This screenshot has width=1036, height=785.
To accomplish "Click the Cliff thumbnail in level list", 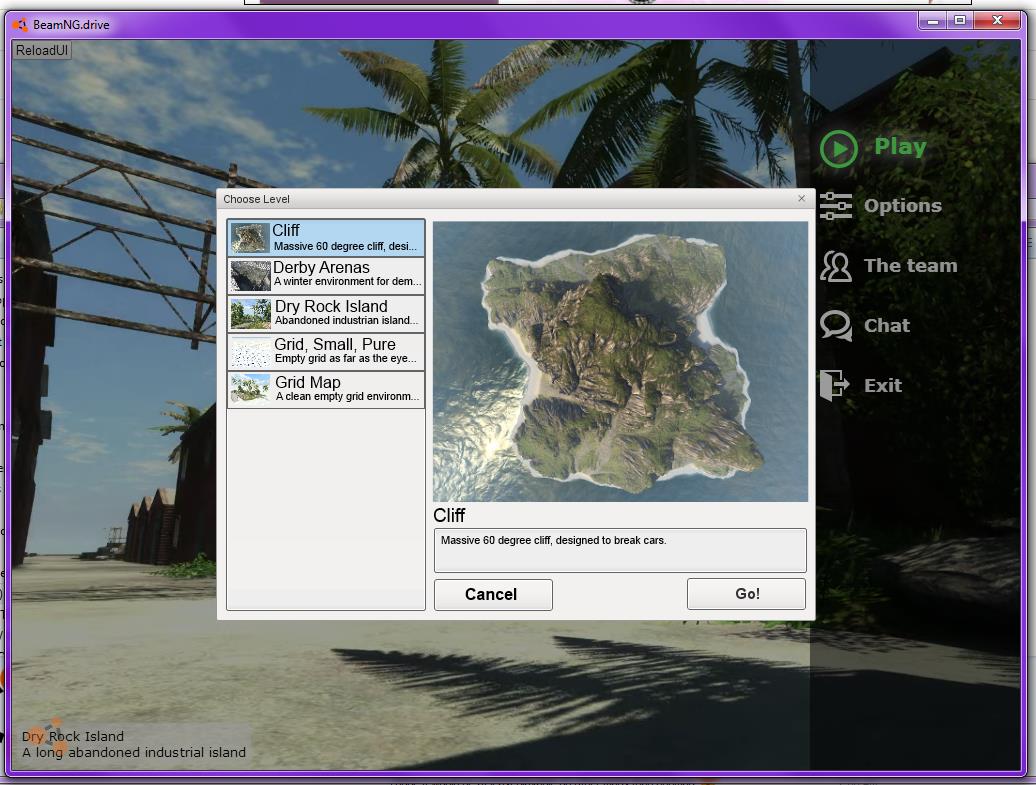I will [250, 239].
